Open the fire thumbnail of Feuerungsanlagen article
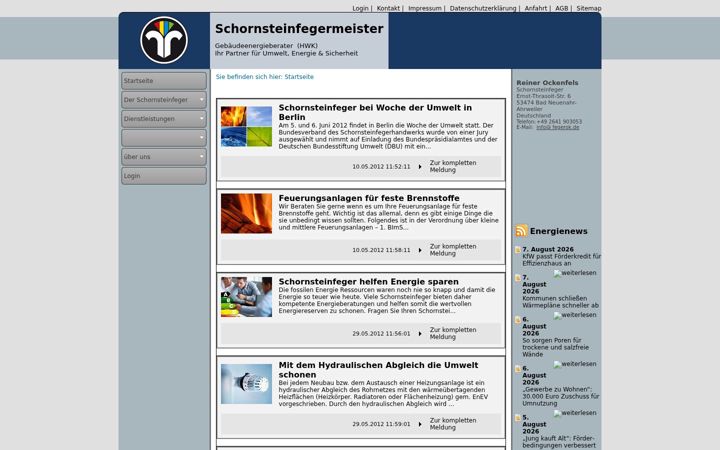720x450 pixels. tap(246, 214)
